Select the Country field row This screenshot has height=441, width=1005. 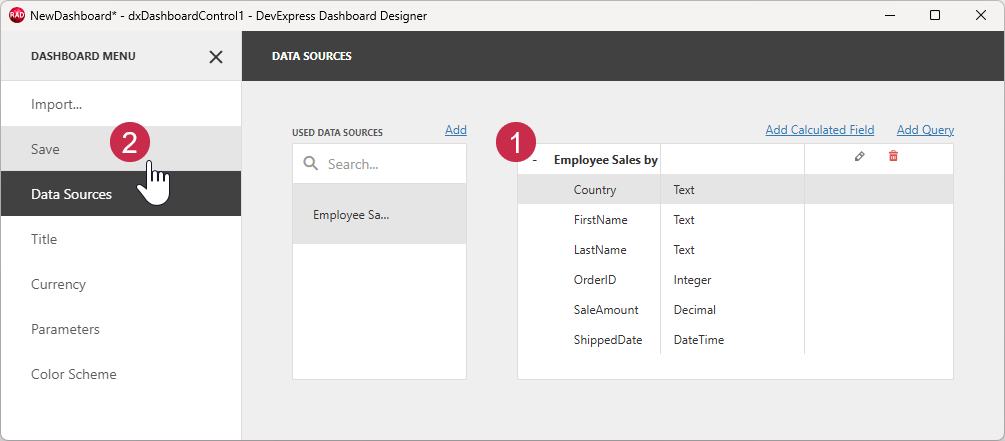(735, 190)
